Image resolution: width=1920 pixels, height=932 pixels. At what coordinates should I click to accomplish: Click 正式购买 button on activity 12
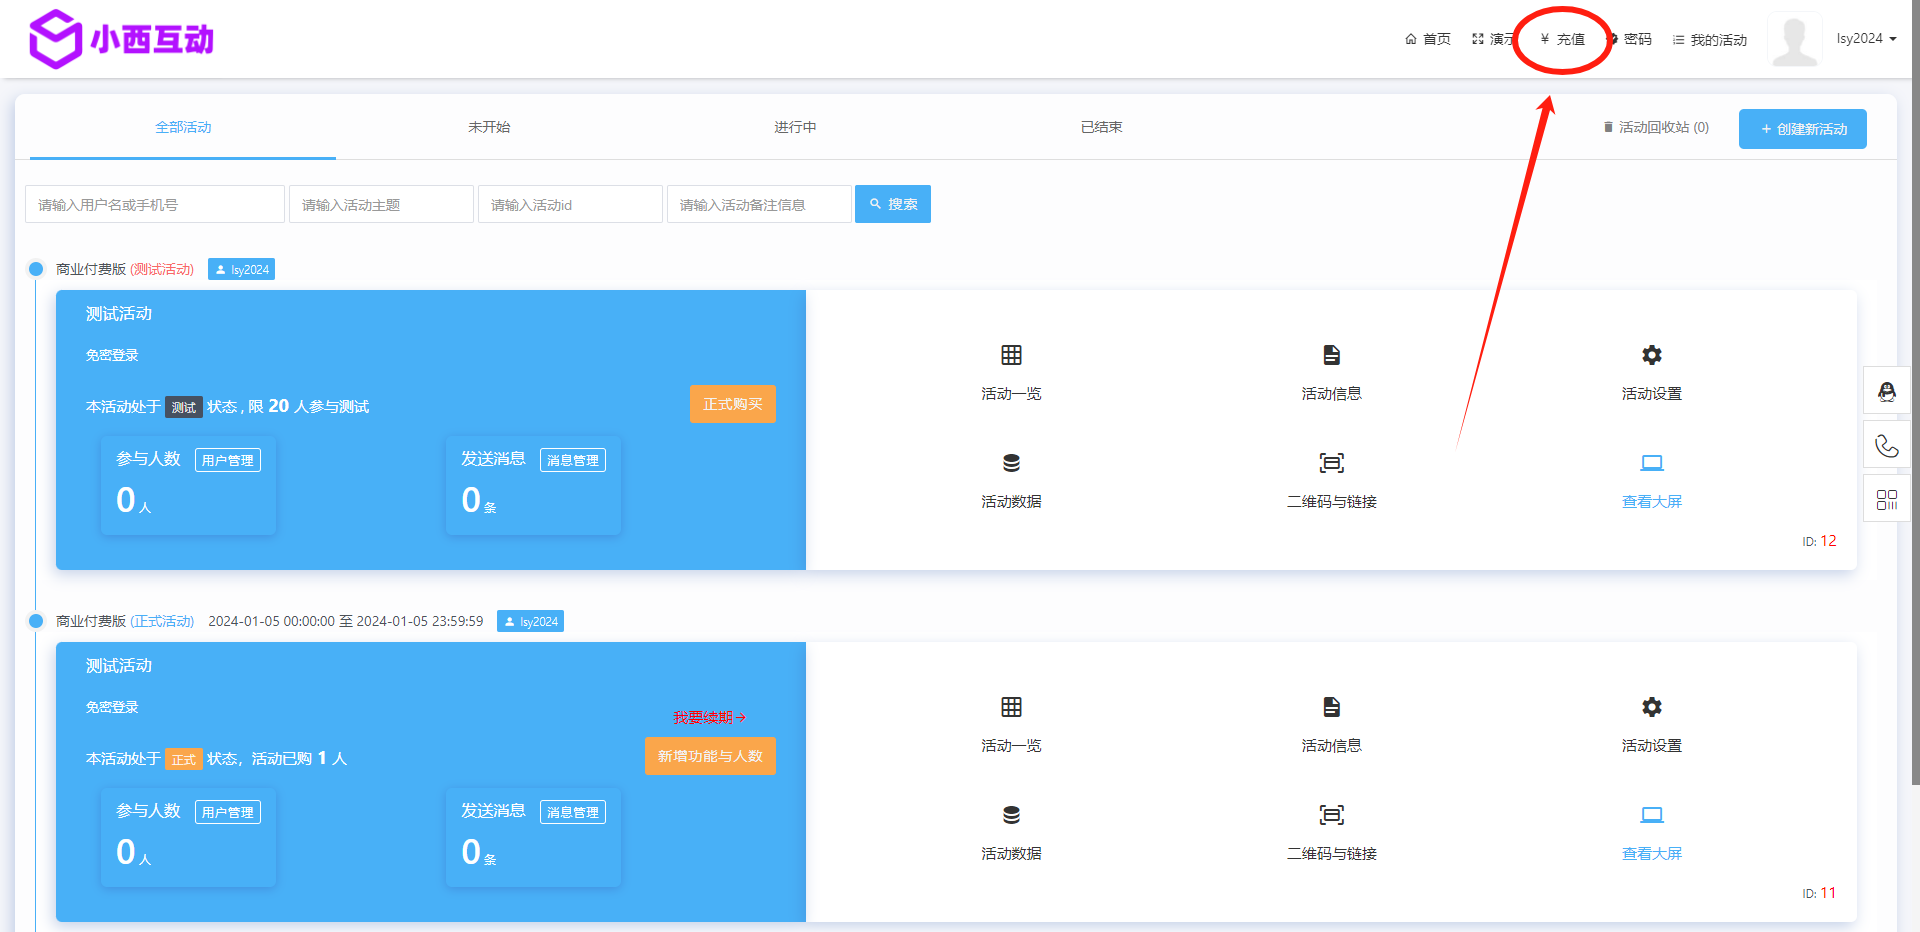click(732, 404)
